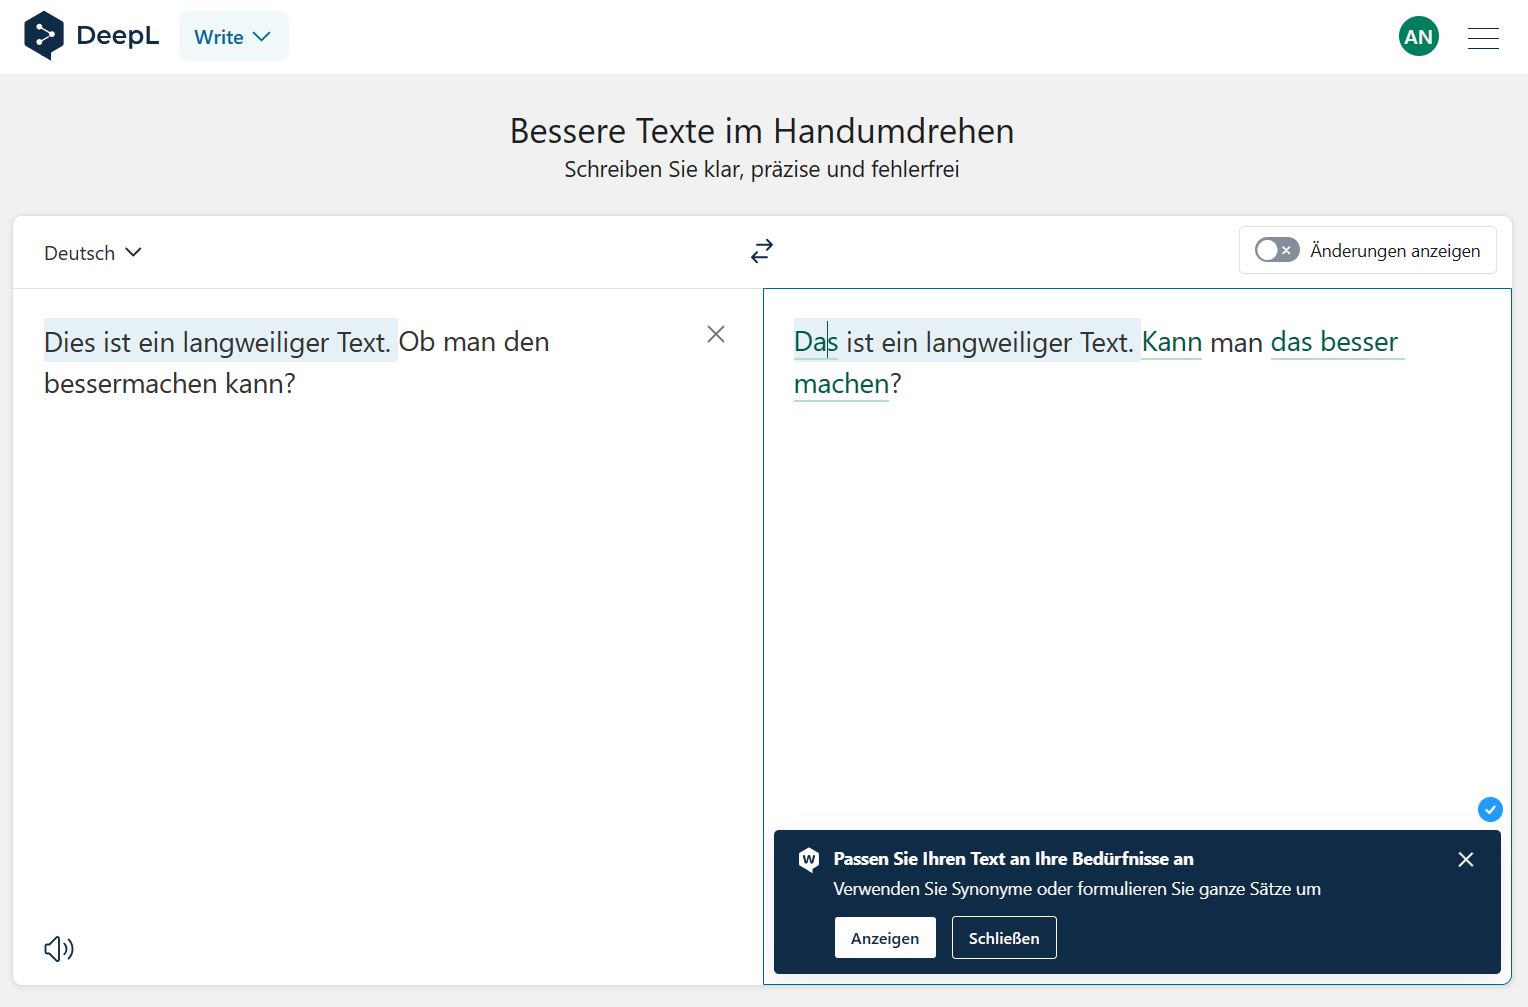Click the DeepL wordmark text
The width and height of the screenshot is (1528, 1007).
click(117, 36)
